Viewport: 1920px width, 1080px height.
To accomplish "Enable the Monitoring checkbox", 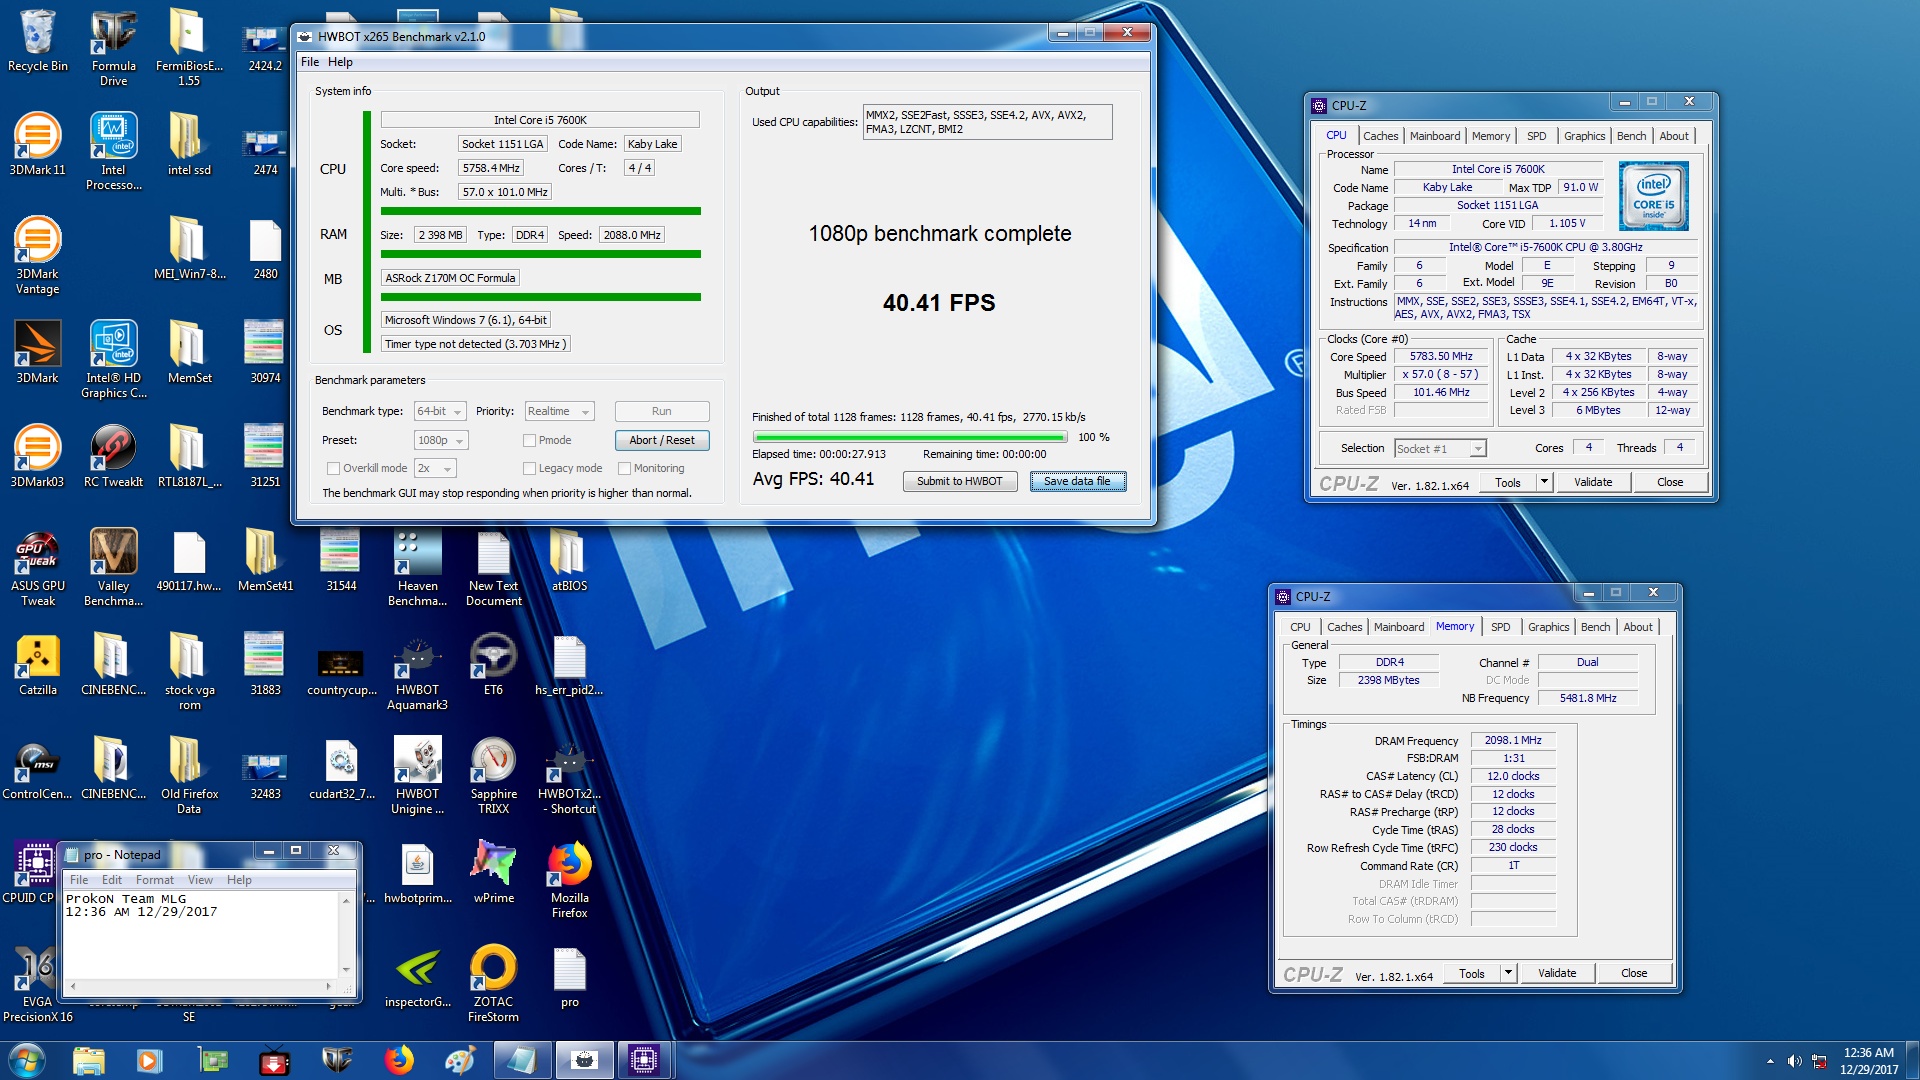I will pyautogui.click(x=624, y=468).
